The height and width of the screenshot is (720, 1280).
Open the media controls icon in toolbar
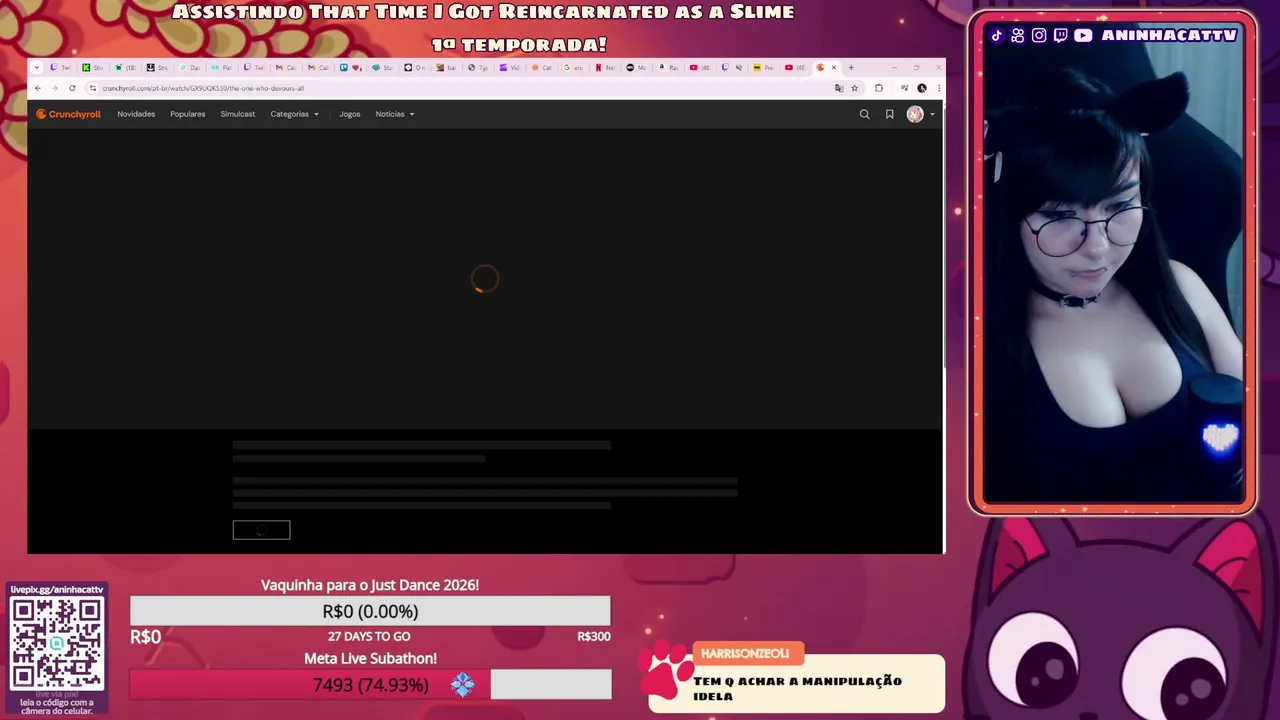[905, 88]
